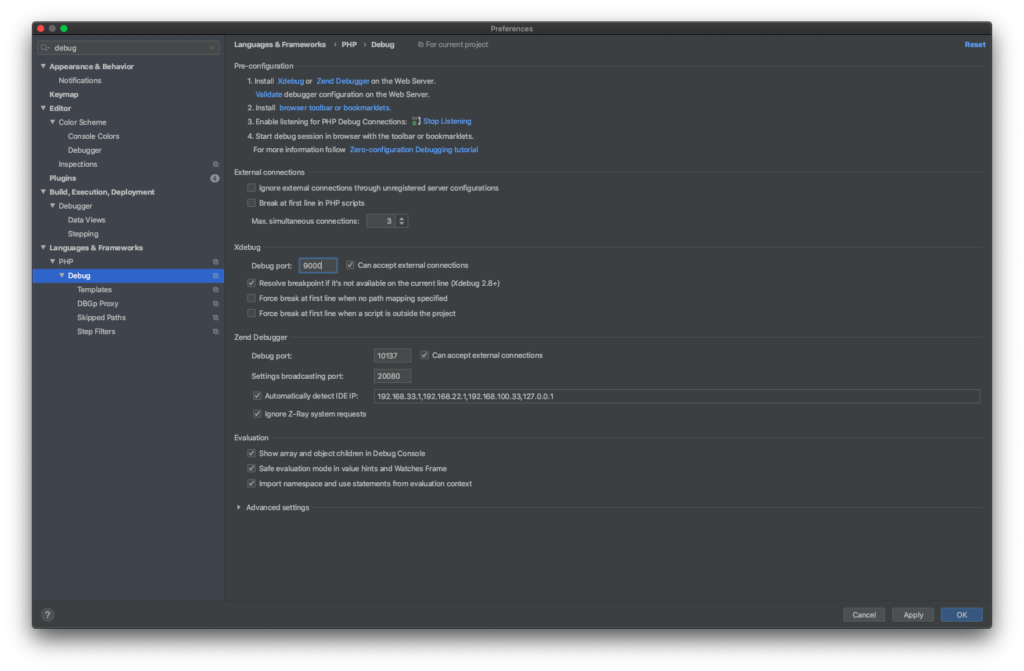Click the Plugins update count badge
The width and height of the screenshot is (1024, 671).
coord(214,178)
